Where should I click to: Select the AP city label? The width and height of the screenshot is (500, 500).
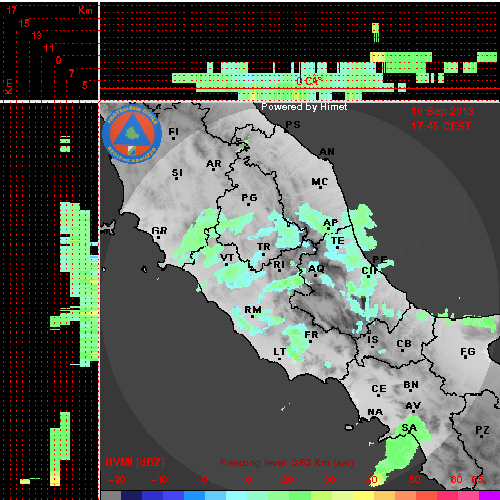331,223
